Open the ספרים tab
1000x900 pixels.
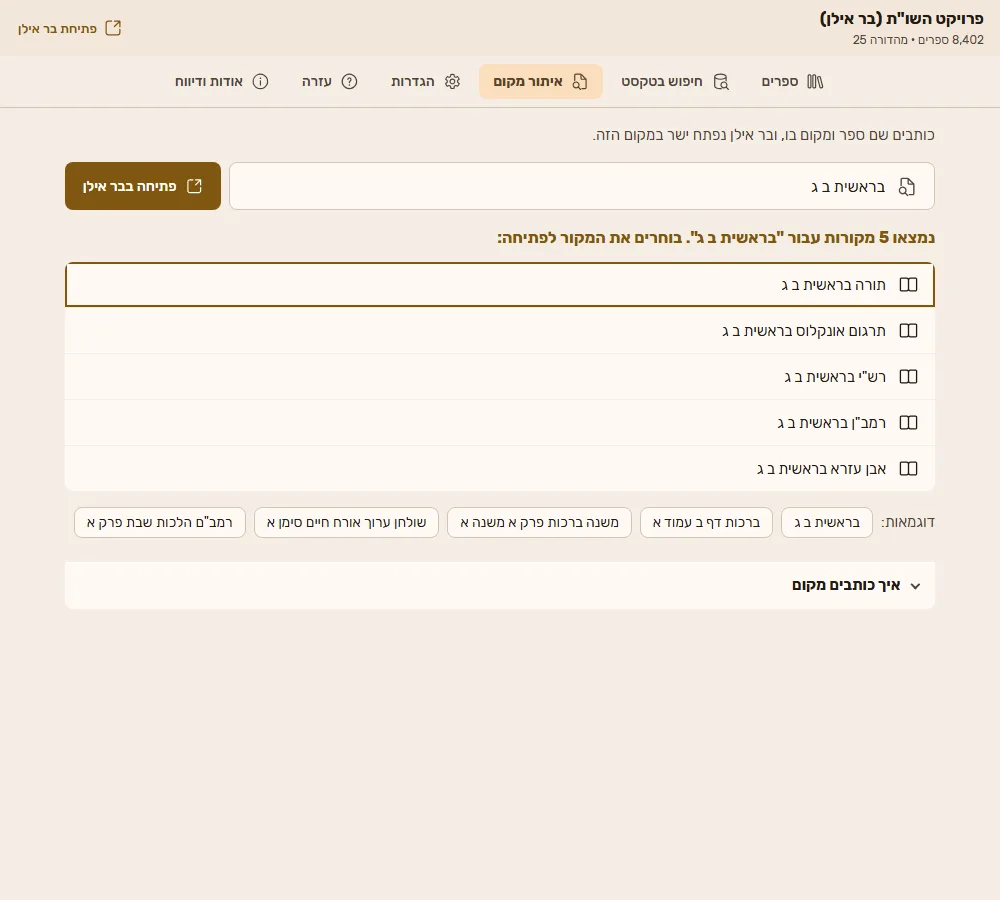coord(792,82)
